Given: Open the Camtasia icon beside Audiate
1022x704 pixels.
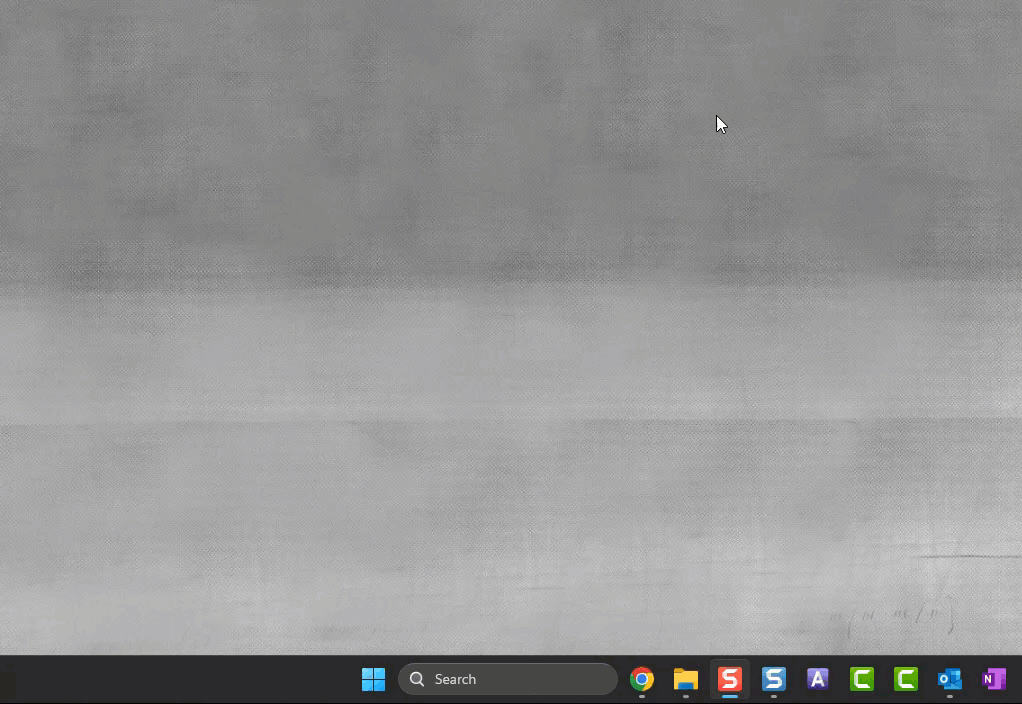Looking at the screenshot, I should pyautogui.click(x=862, y=679).
